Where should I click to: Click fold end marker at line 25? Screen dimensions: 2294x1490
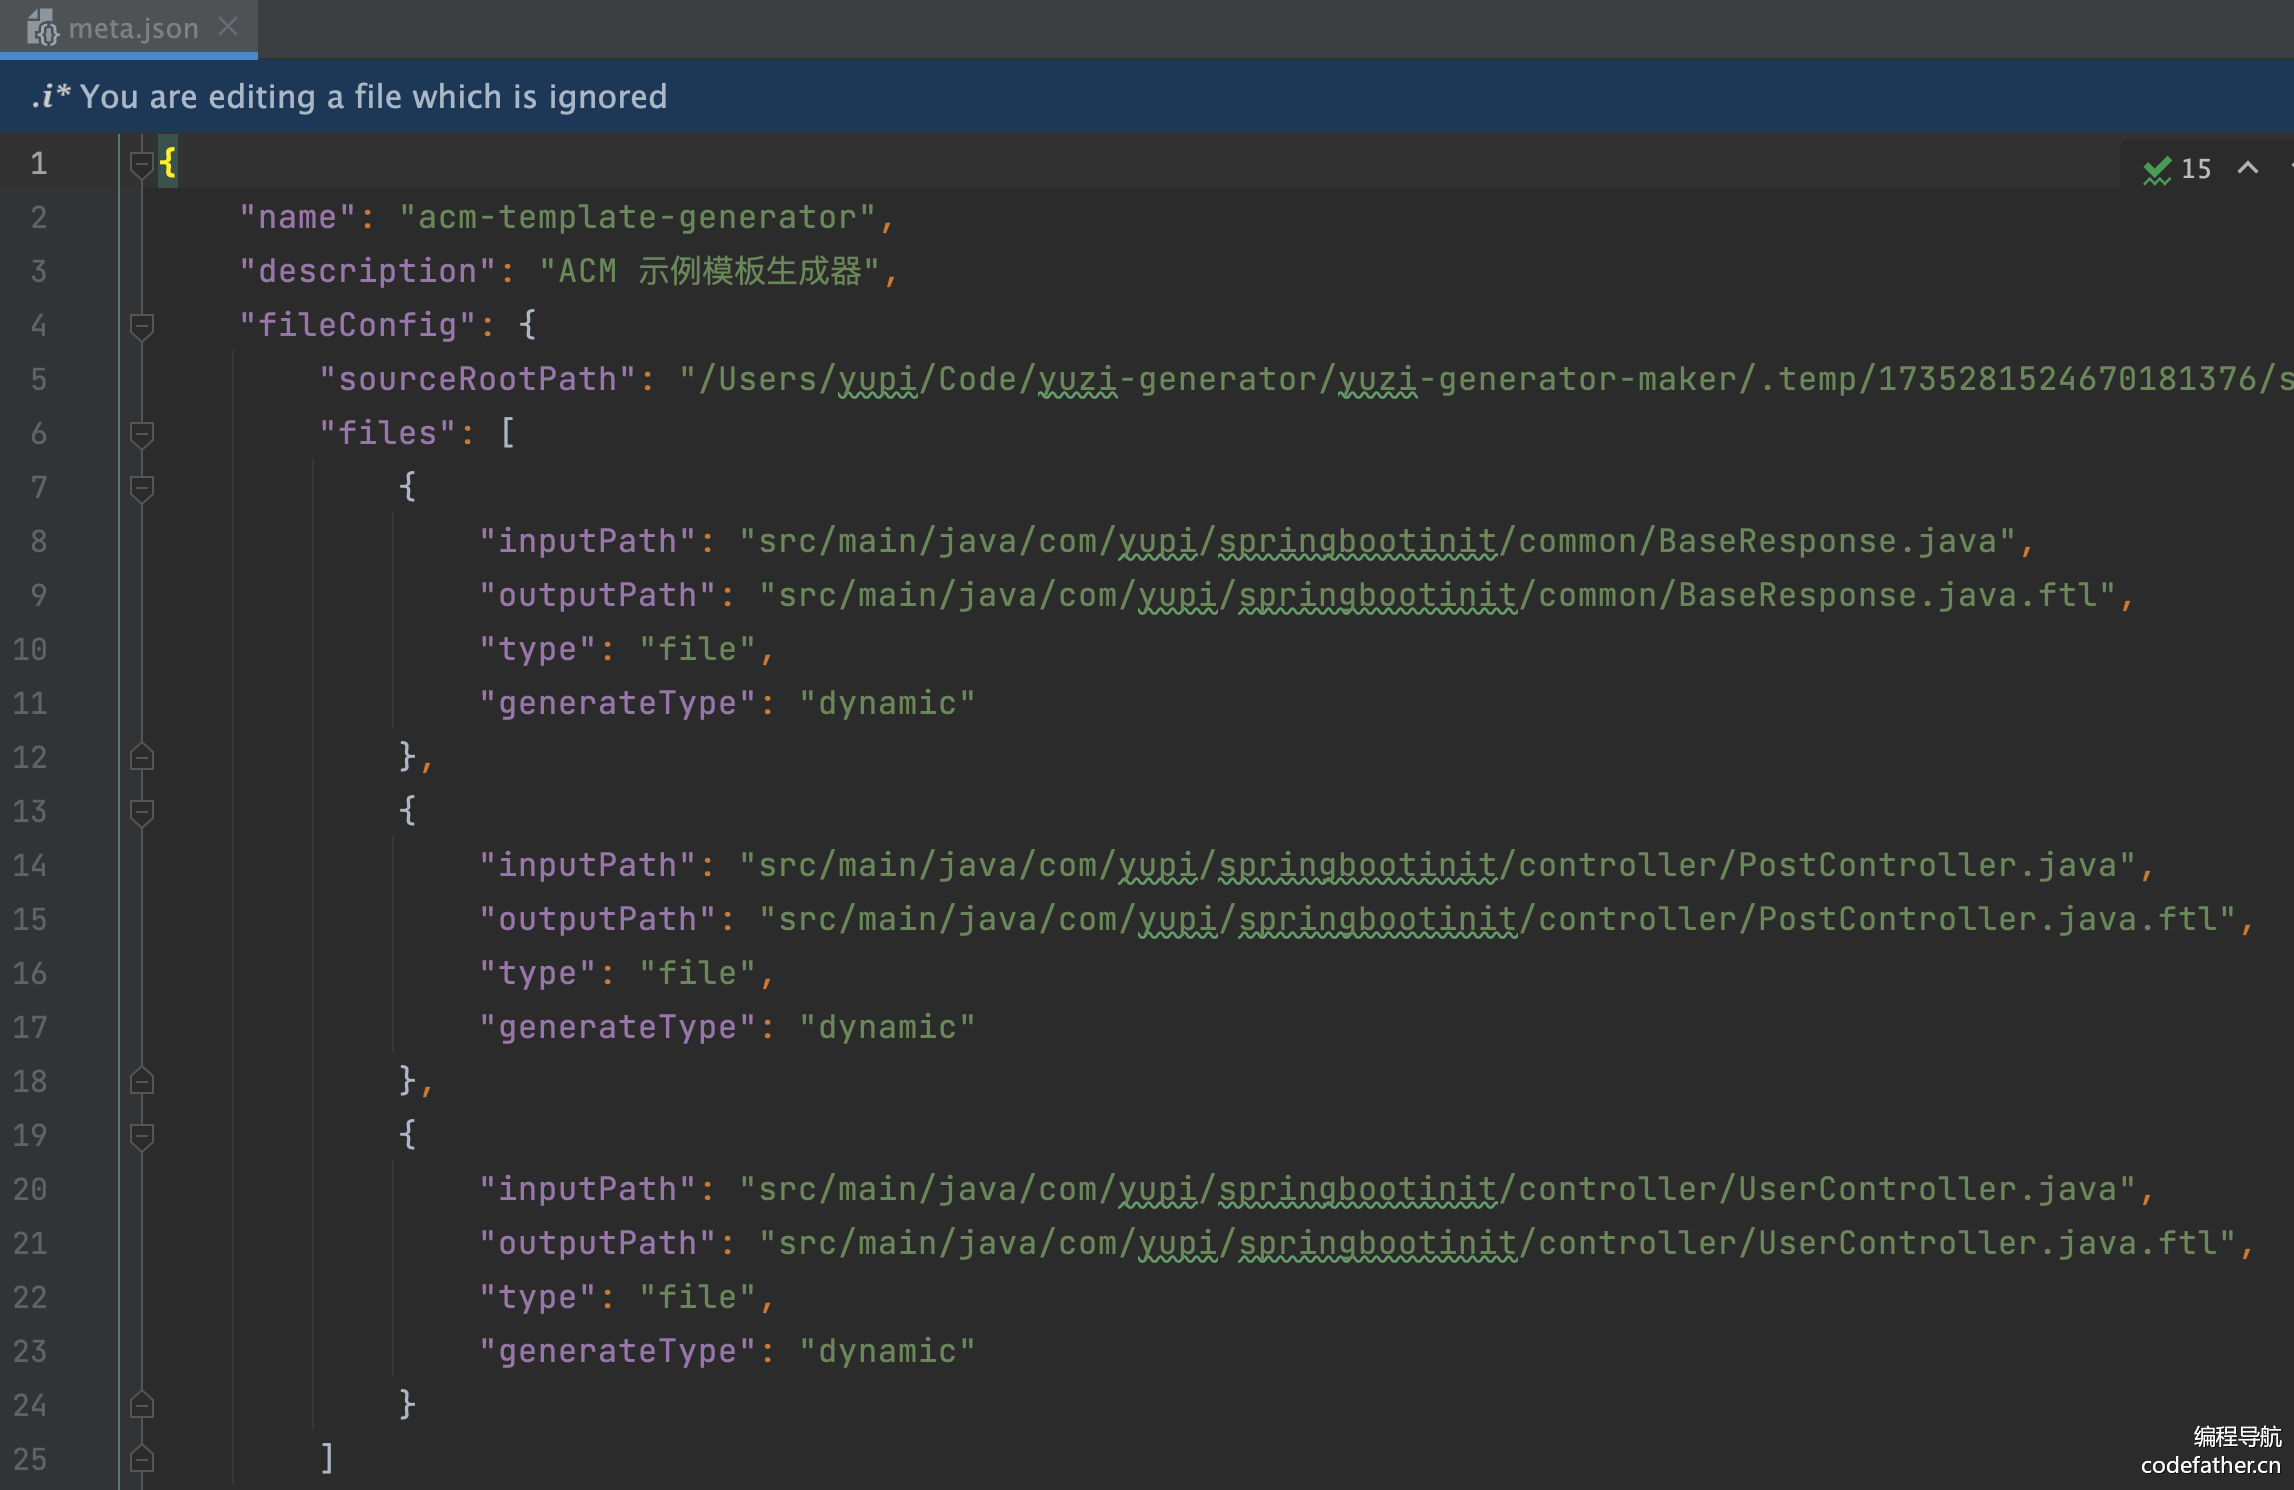(x=141, y=1459)
